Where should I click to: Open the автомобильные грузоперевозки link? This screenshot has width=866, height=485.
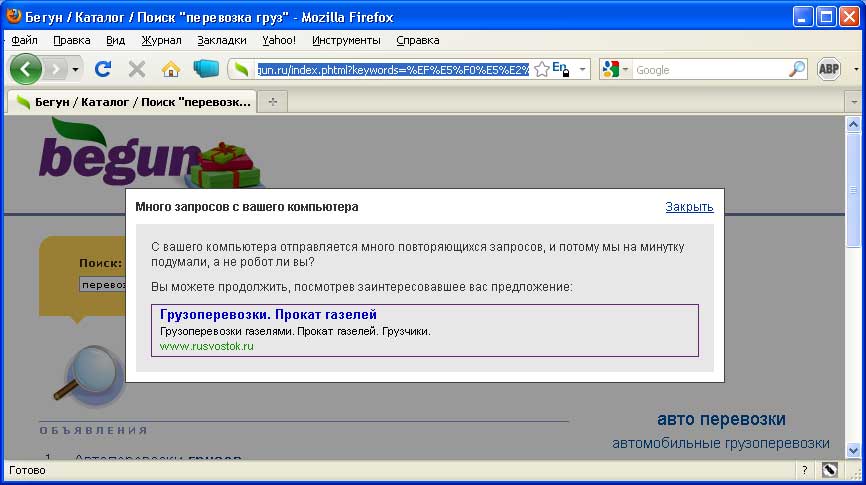(721, 443)
